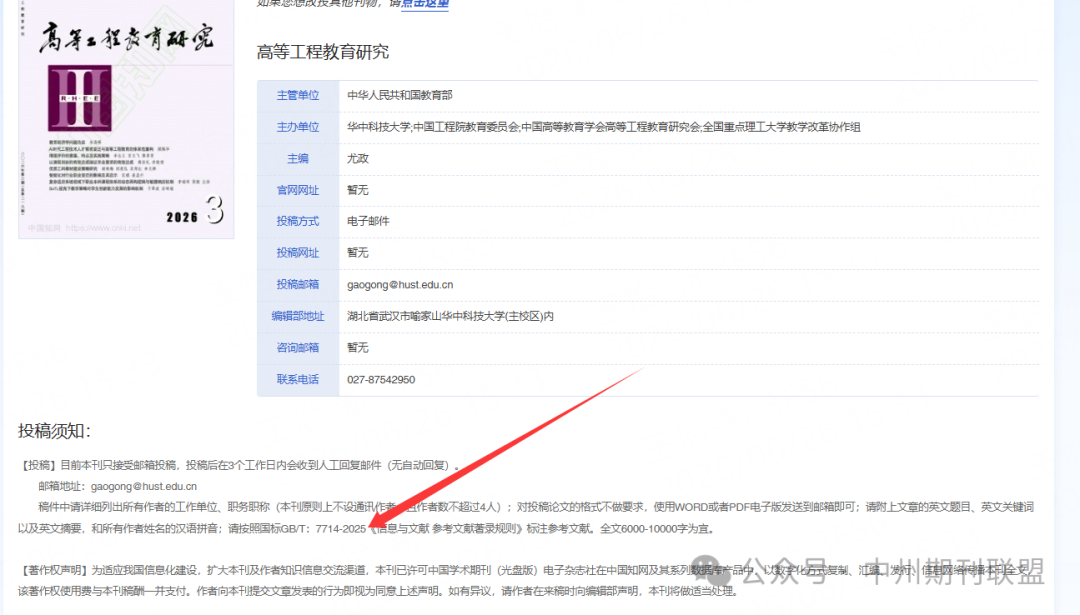Click the 投稿方式 row label

(x=298, y=221)
